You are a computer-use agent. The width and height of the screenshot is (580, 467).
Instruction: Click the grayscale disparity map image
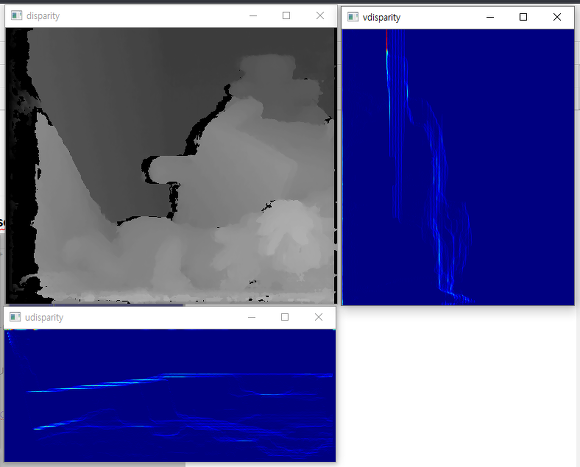(x=171, y=166)
